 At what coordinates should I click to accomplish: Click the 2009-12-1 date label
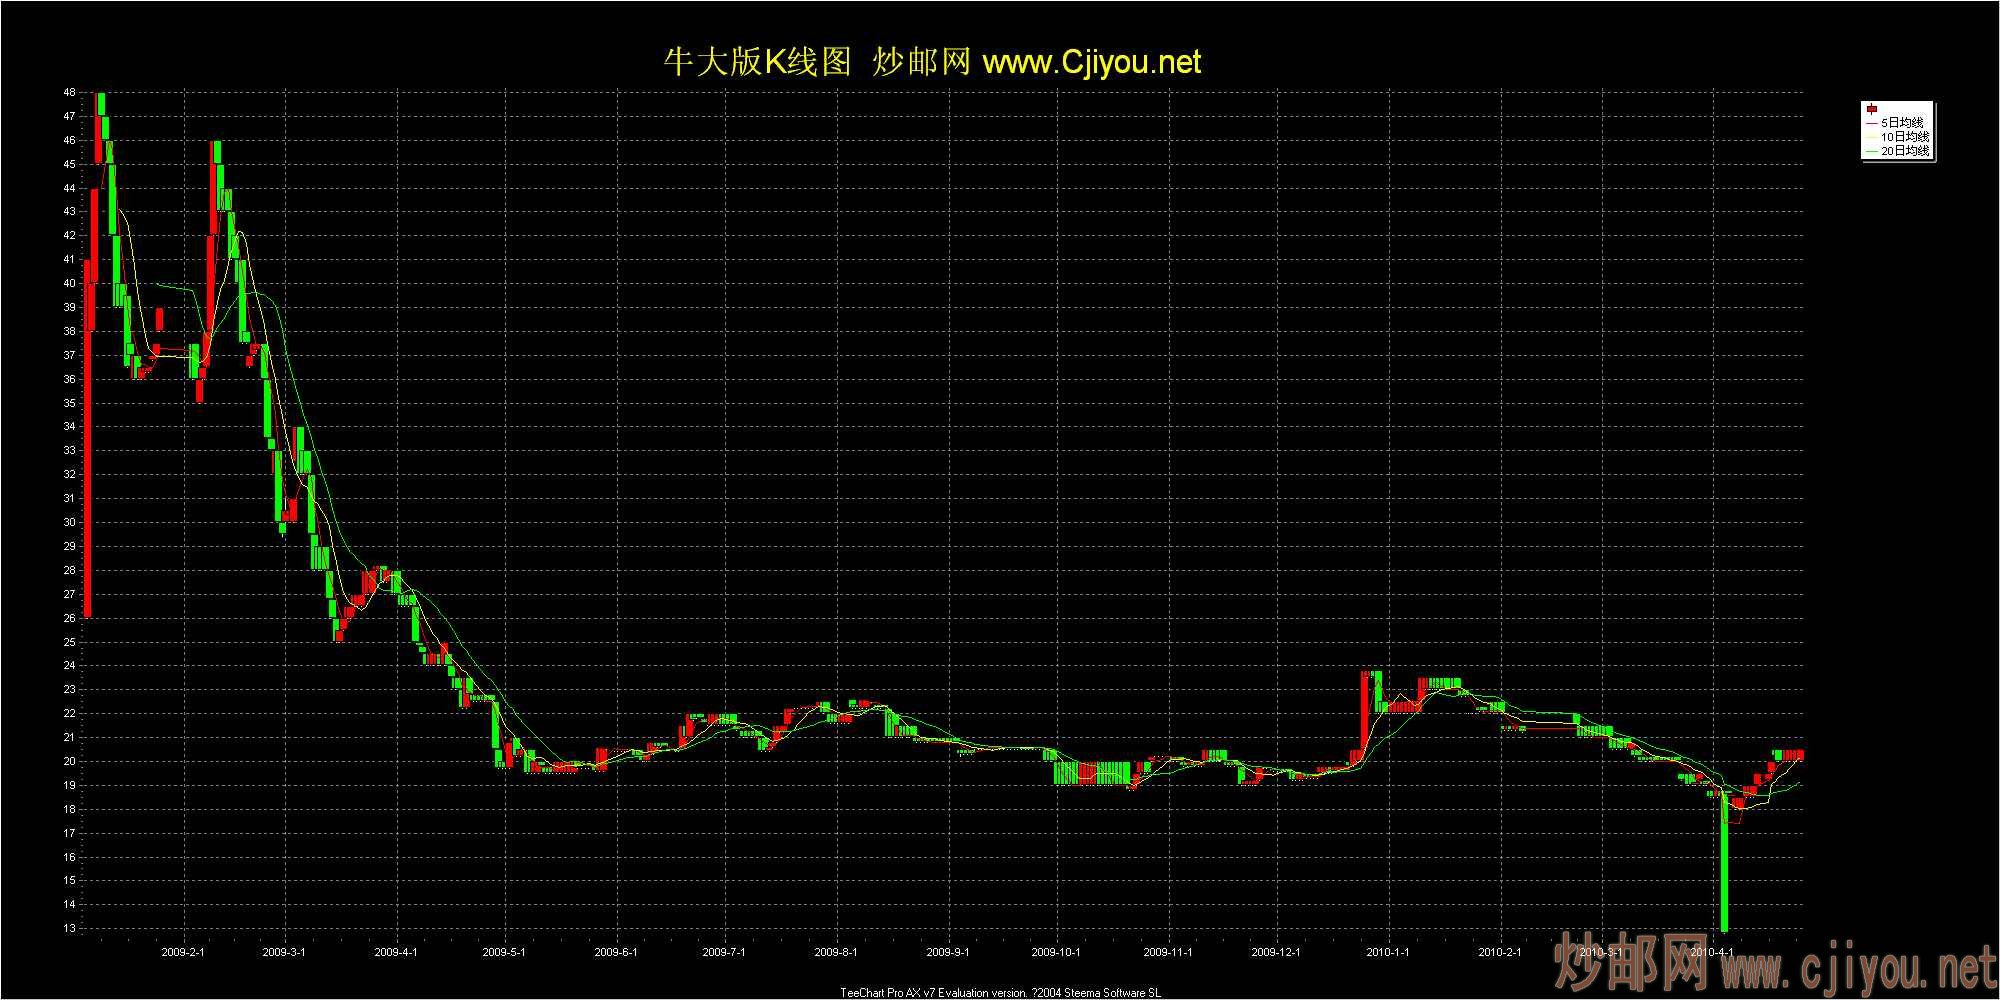click(1276, 952)
